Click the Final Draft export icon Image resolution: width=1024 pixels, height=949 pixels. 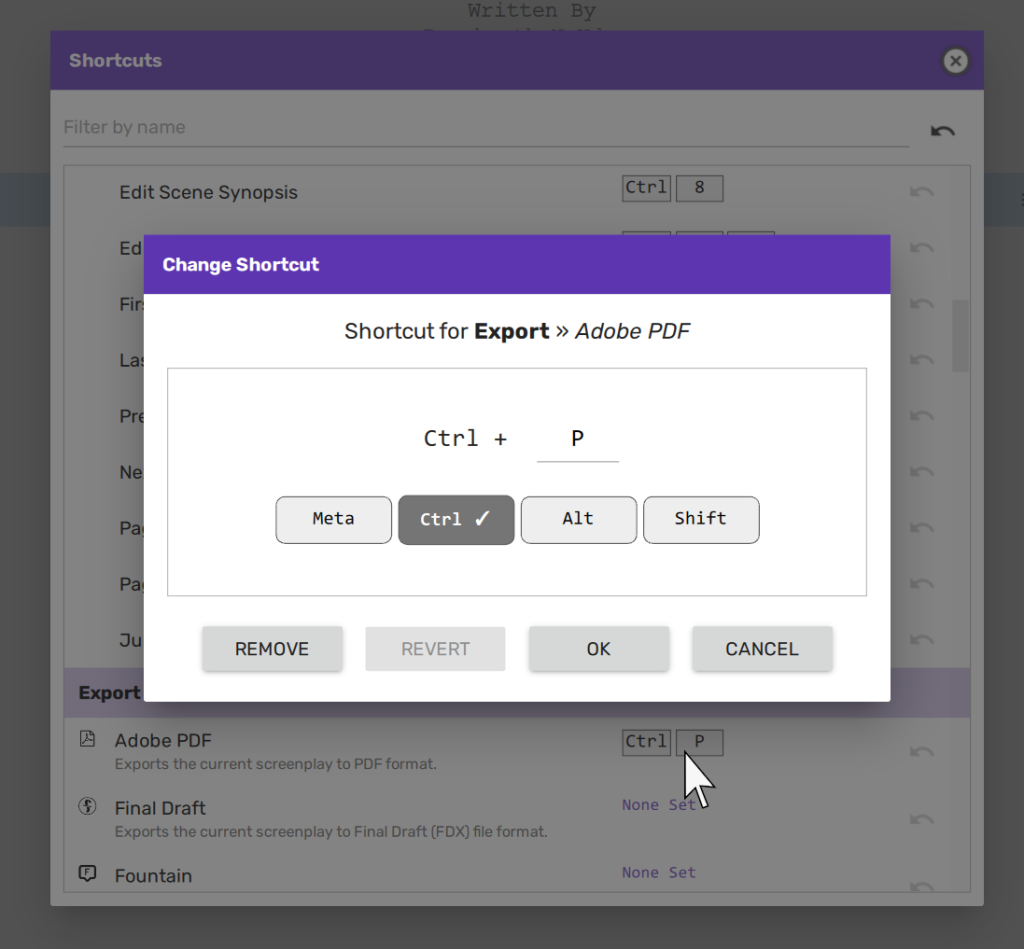pyautogui.click(x=88, y=806)
